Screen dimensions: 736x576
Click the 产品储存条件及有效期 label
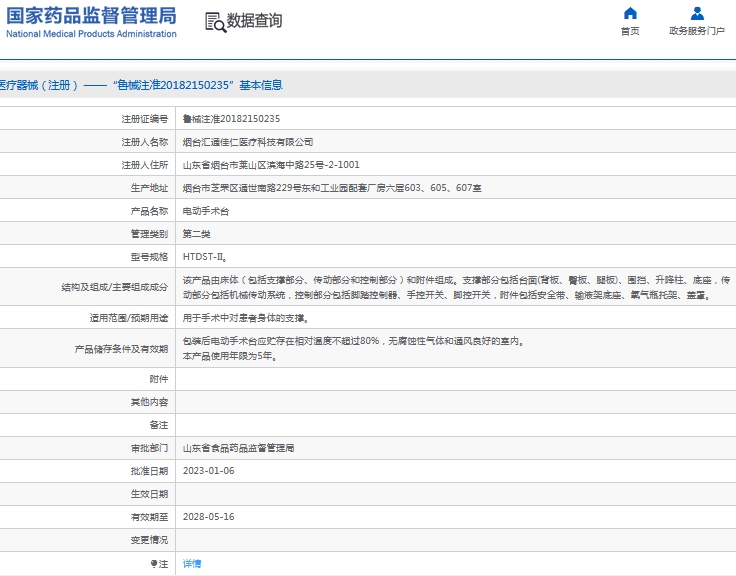coord(121,349)
